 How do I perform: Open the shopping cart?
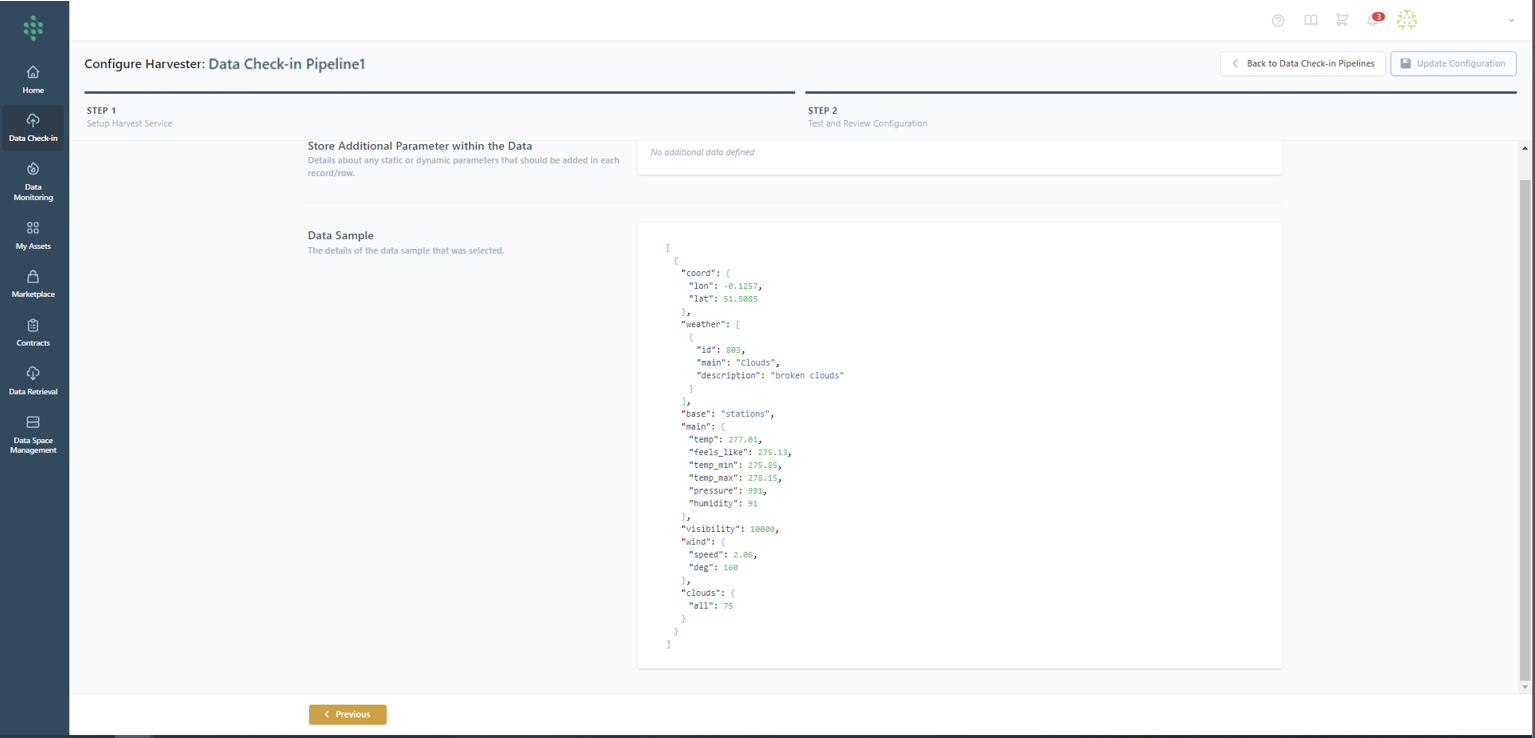(1342, 21)
